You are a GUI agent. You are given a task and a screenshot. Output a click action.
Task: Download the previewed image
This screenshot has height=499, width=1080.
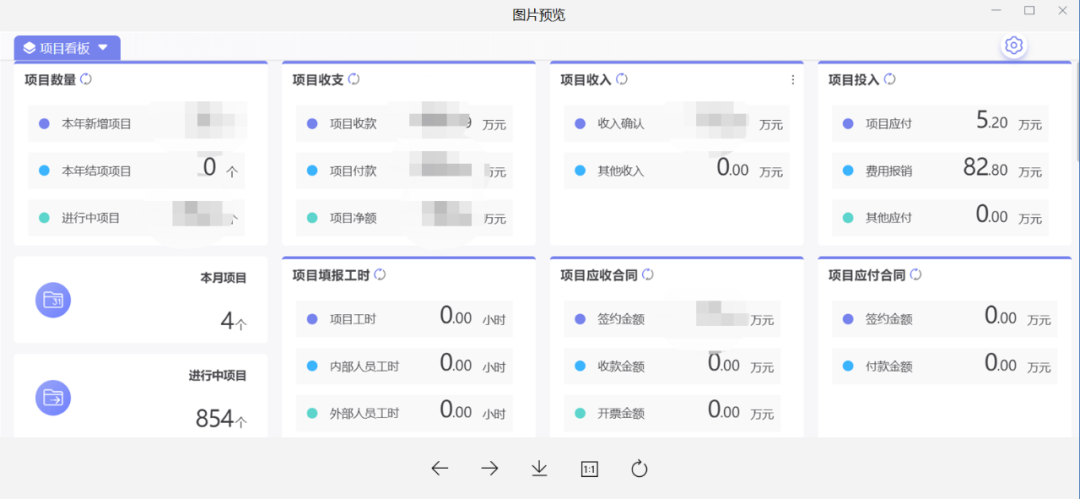click(540, 468)
